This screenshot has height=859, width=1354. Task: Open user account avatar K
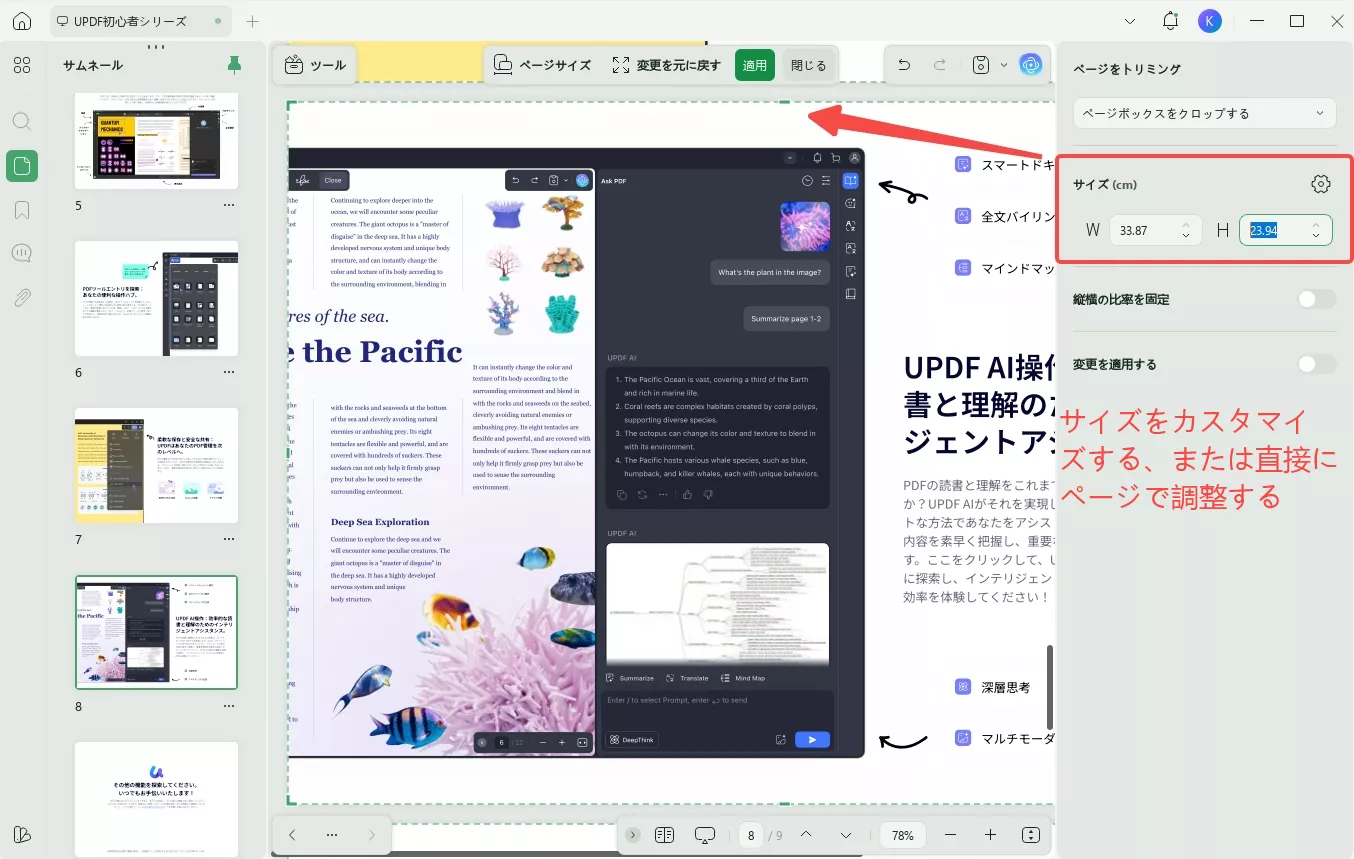(x=1210, y=21)
